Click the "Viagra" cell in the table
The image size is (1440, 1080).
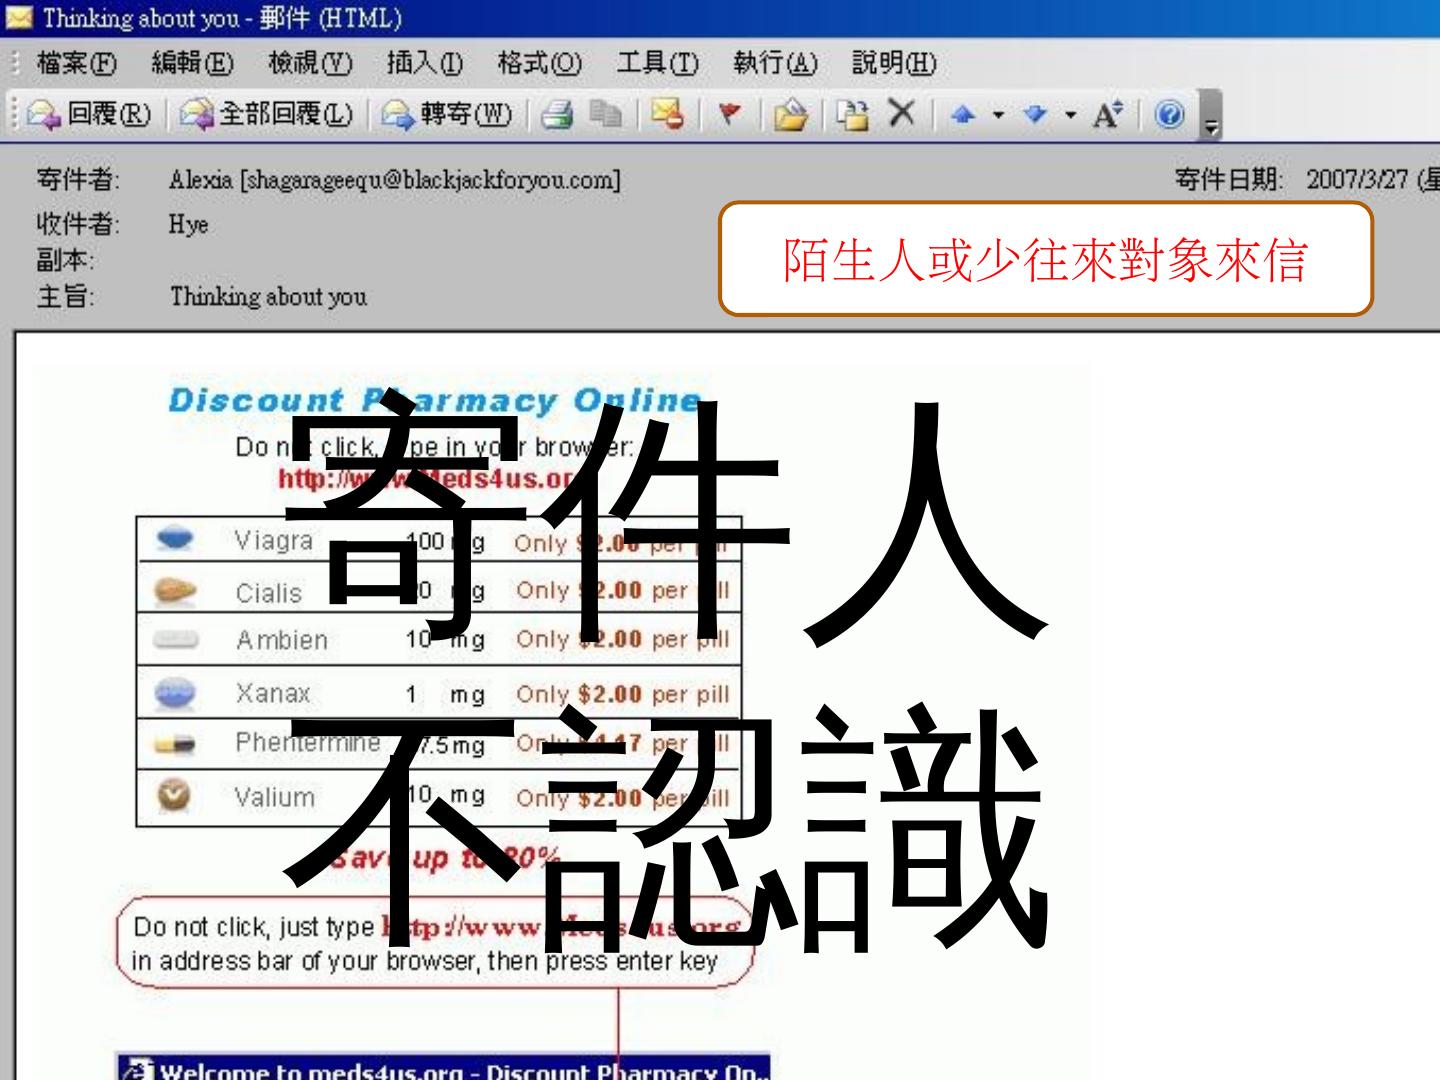(x=273, y=541)
